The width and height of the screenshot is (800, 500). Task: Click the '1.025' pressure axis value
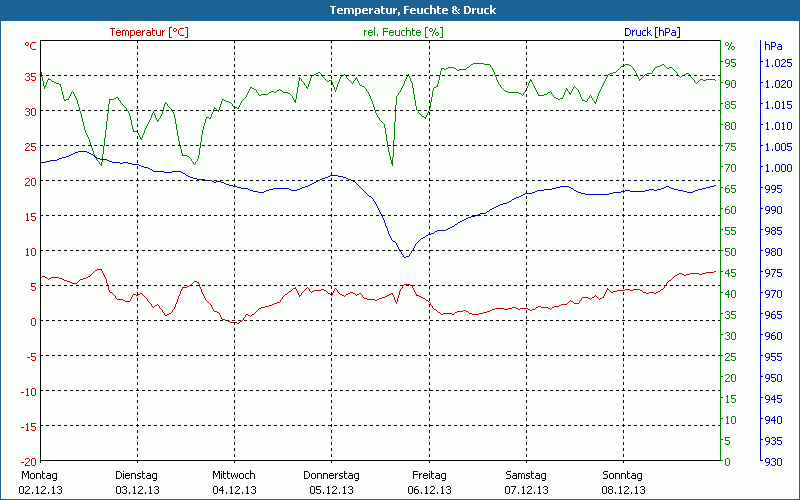tap(779, 63)
